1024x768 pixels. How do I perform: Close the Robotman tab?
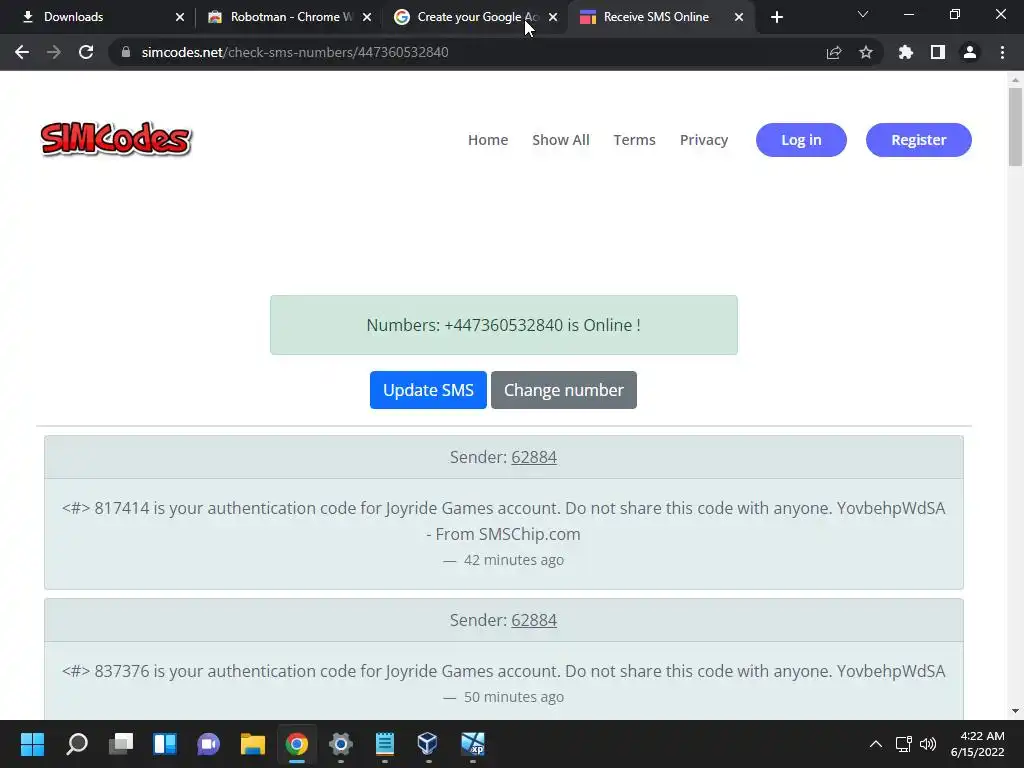[x=367, y=17]
